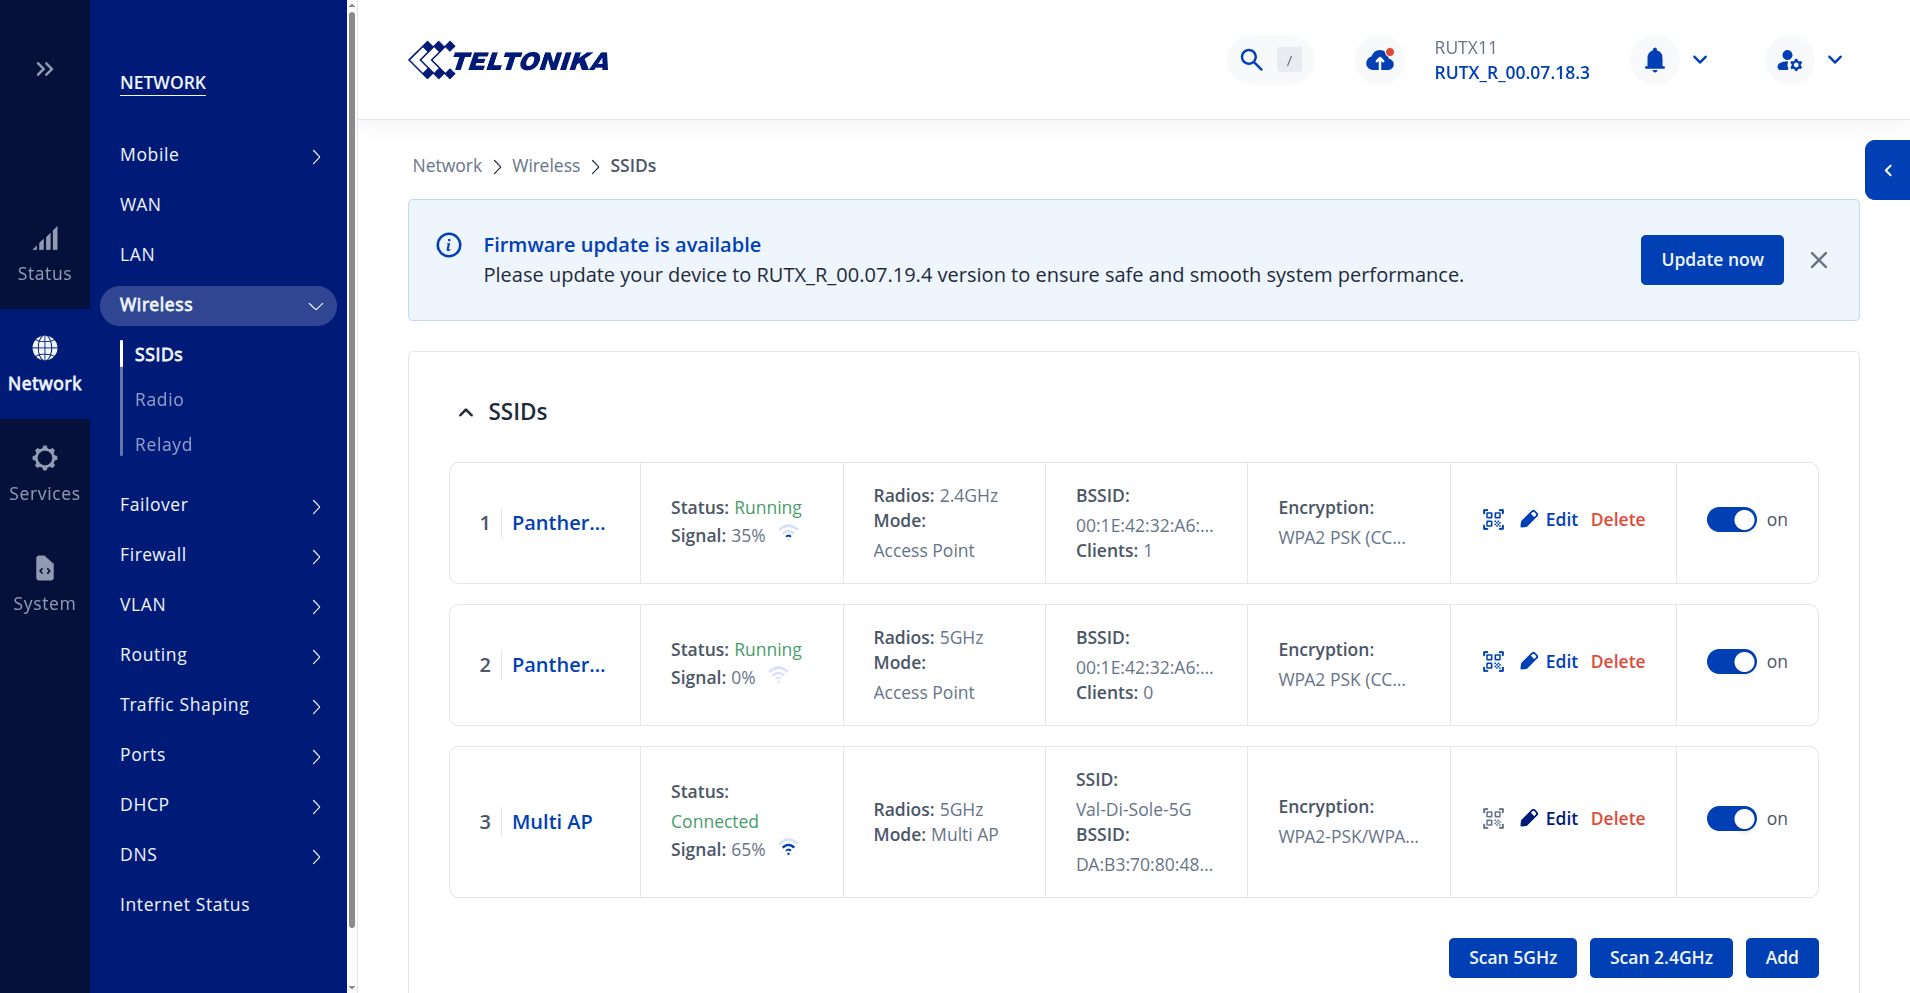Click the Update now button
This screenshot has height=993, width=1910.
[1711, 260]
